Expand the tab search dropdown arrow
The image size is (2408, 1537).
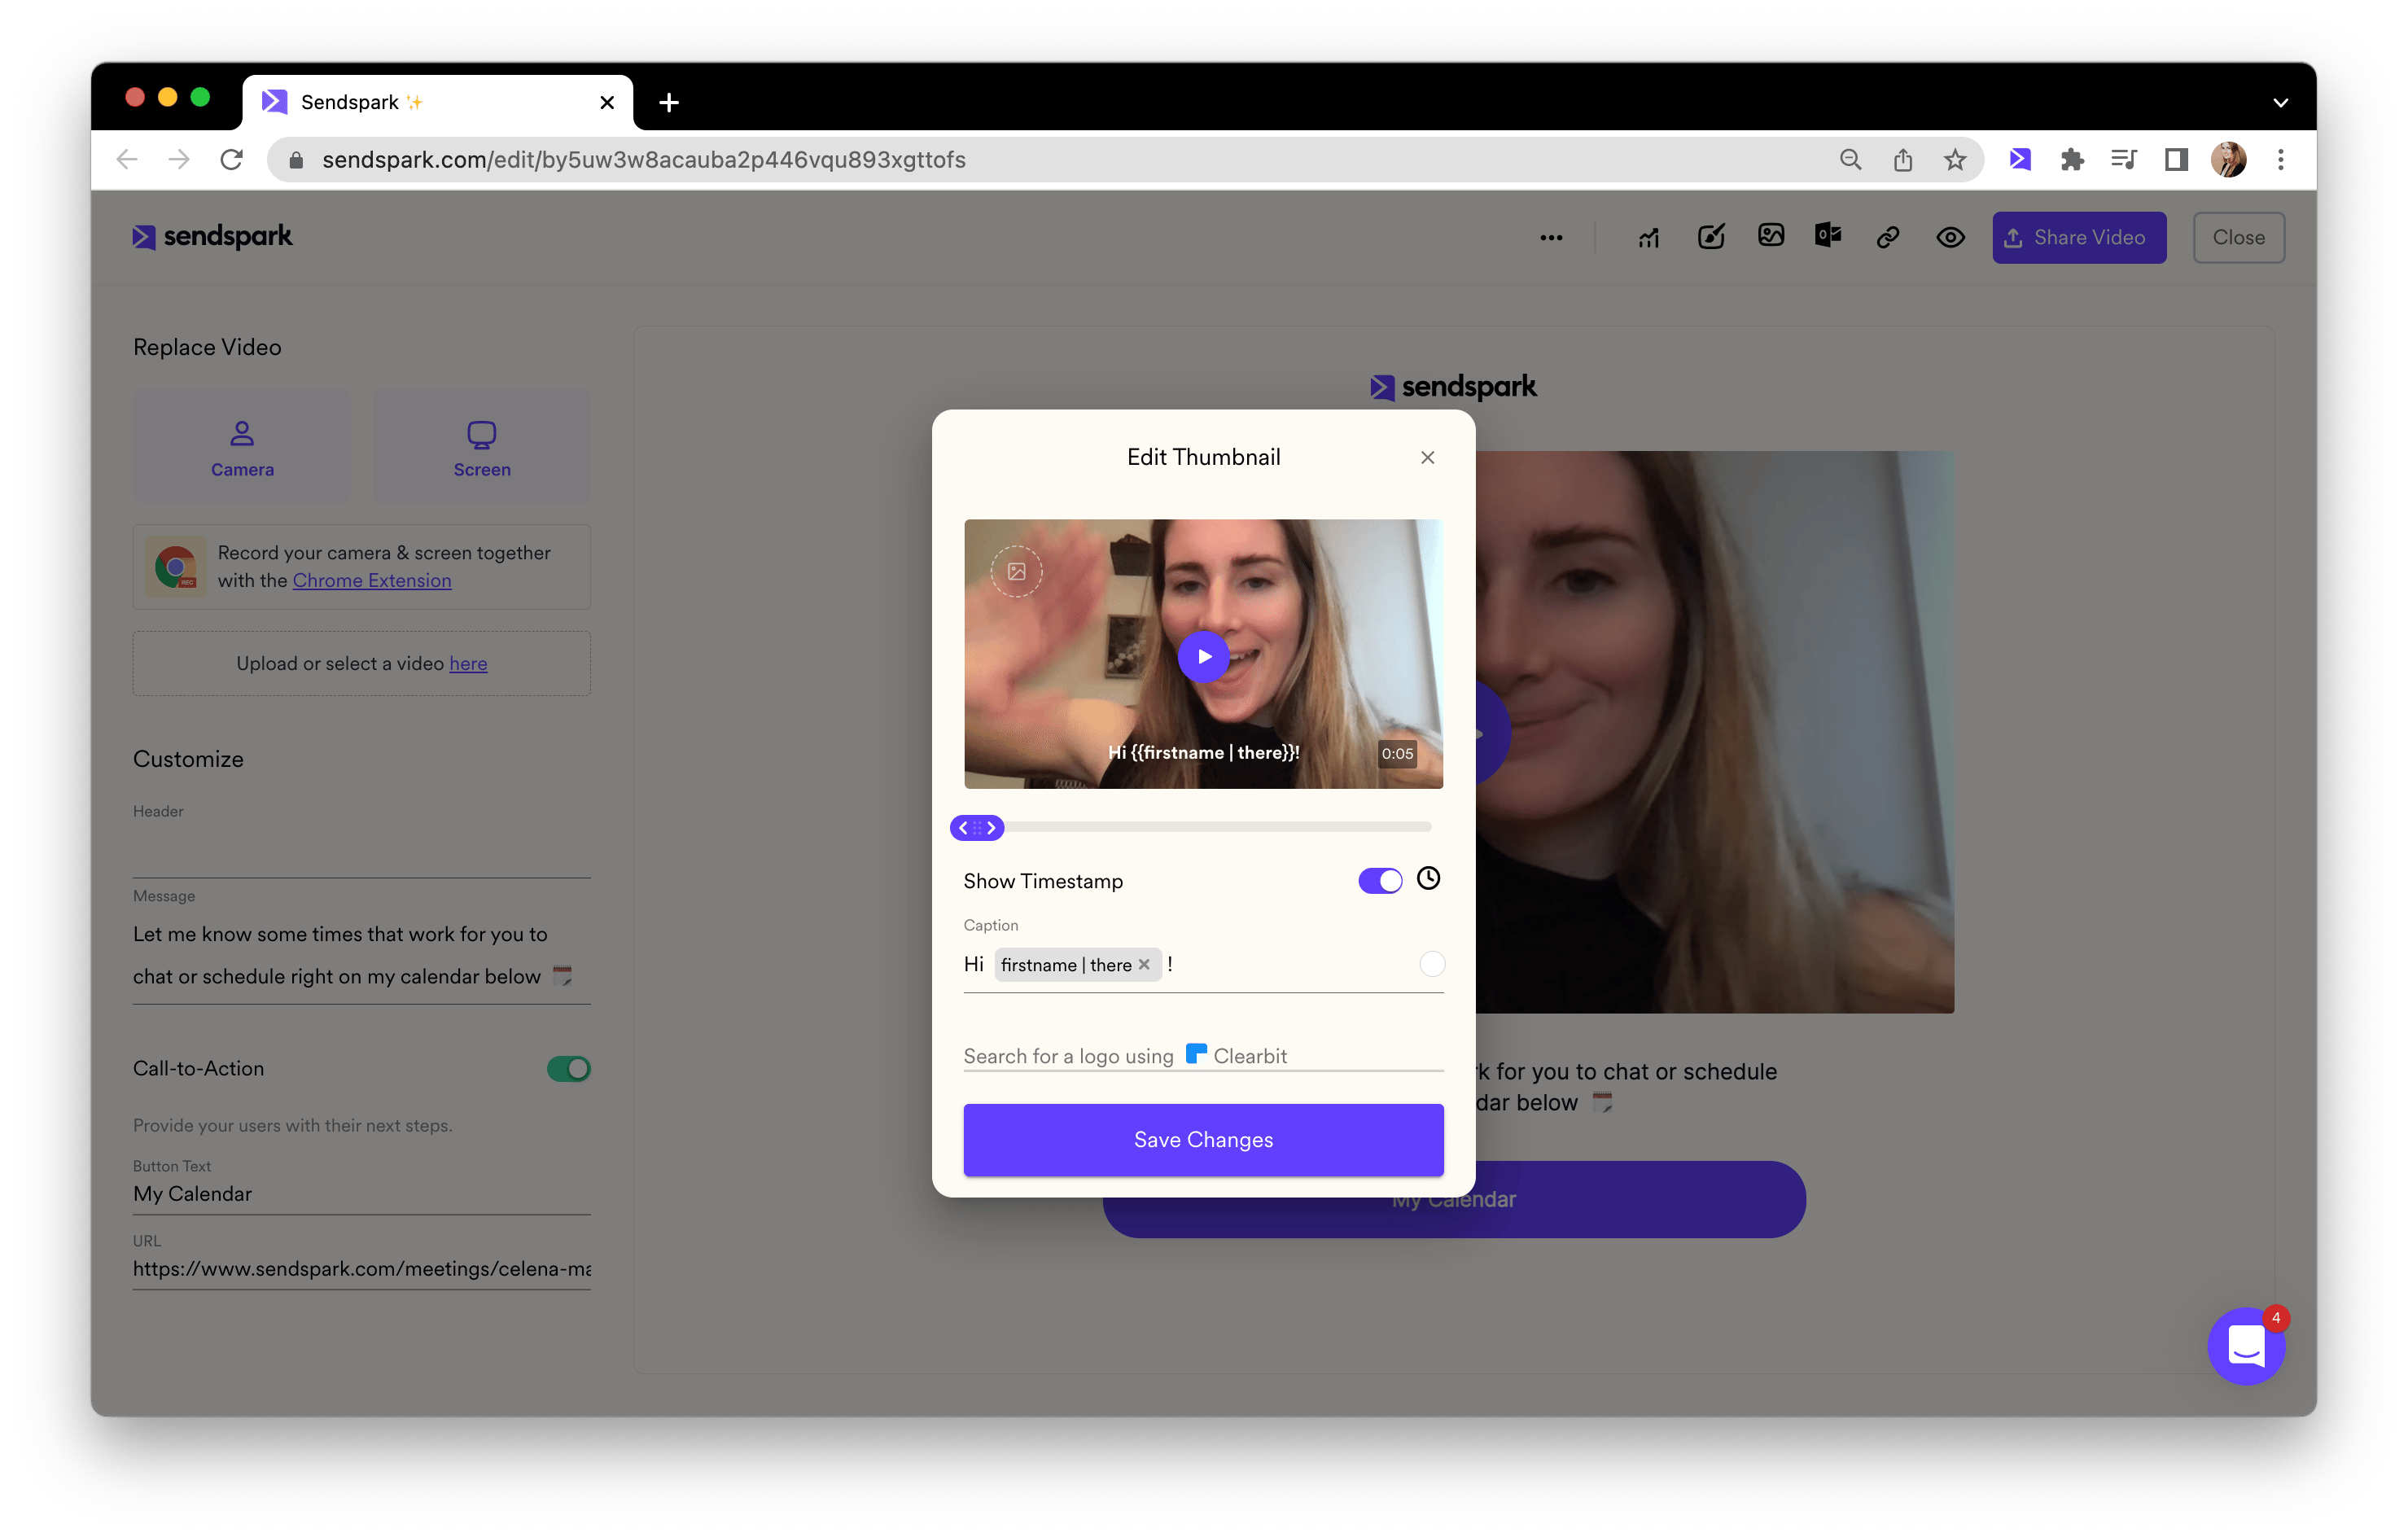(2281, 102)
